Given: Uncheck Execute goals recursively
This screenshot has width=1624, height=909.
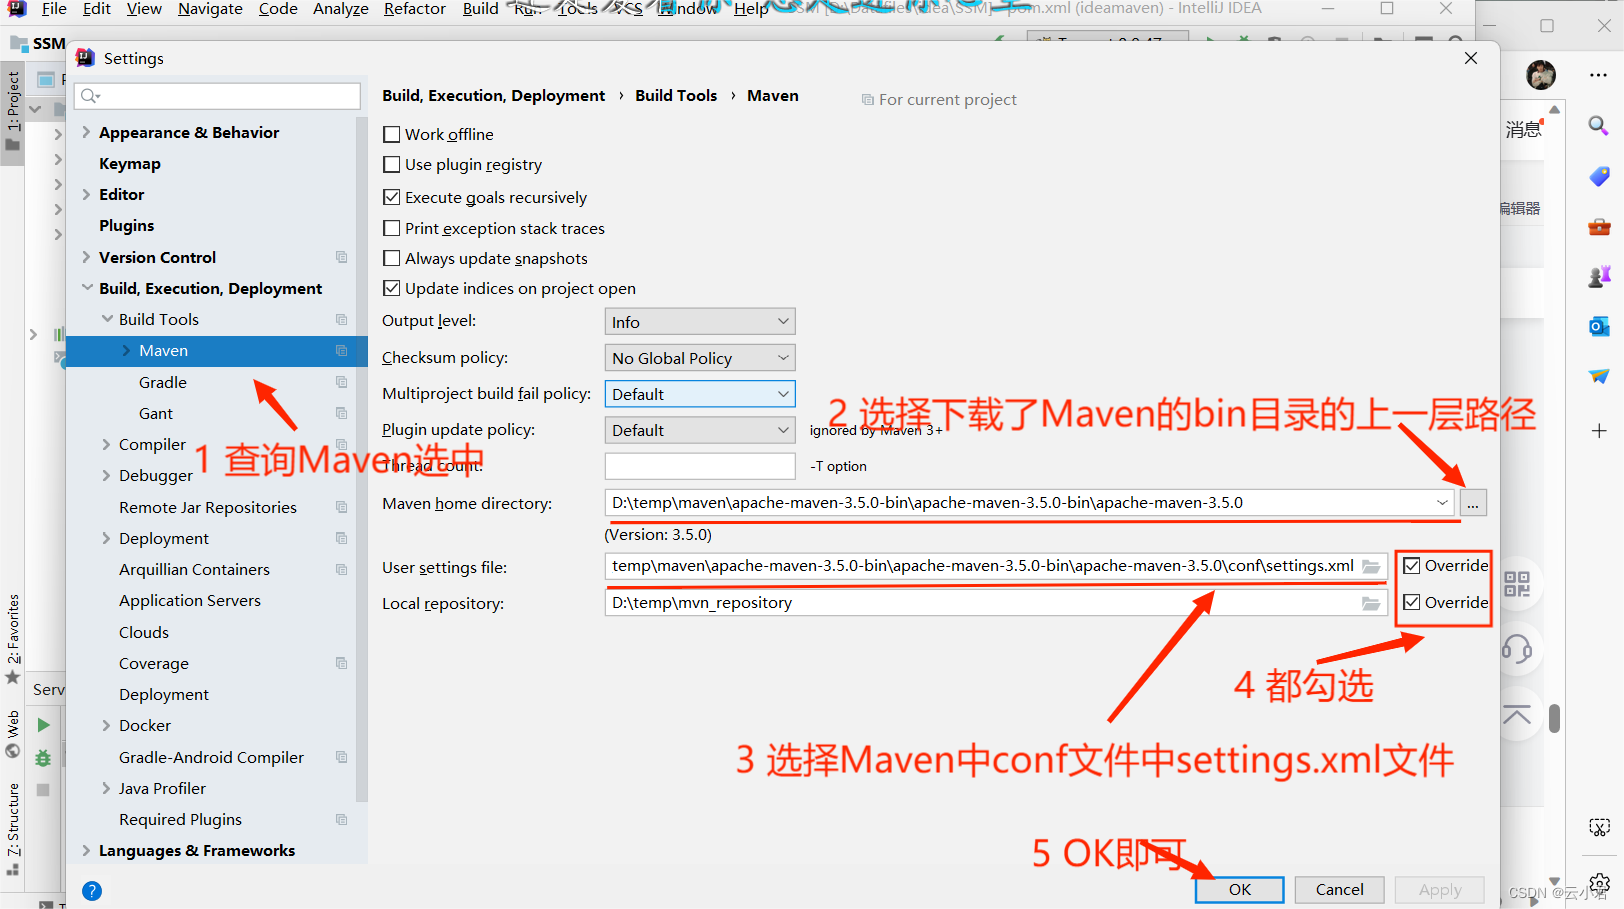Looking at the screenshot, I should [392, 197].
